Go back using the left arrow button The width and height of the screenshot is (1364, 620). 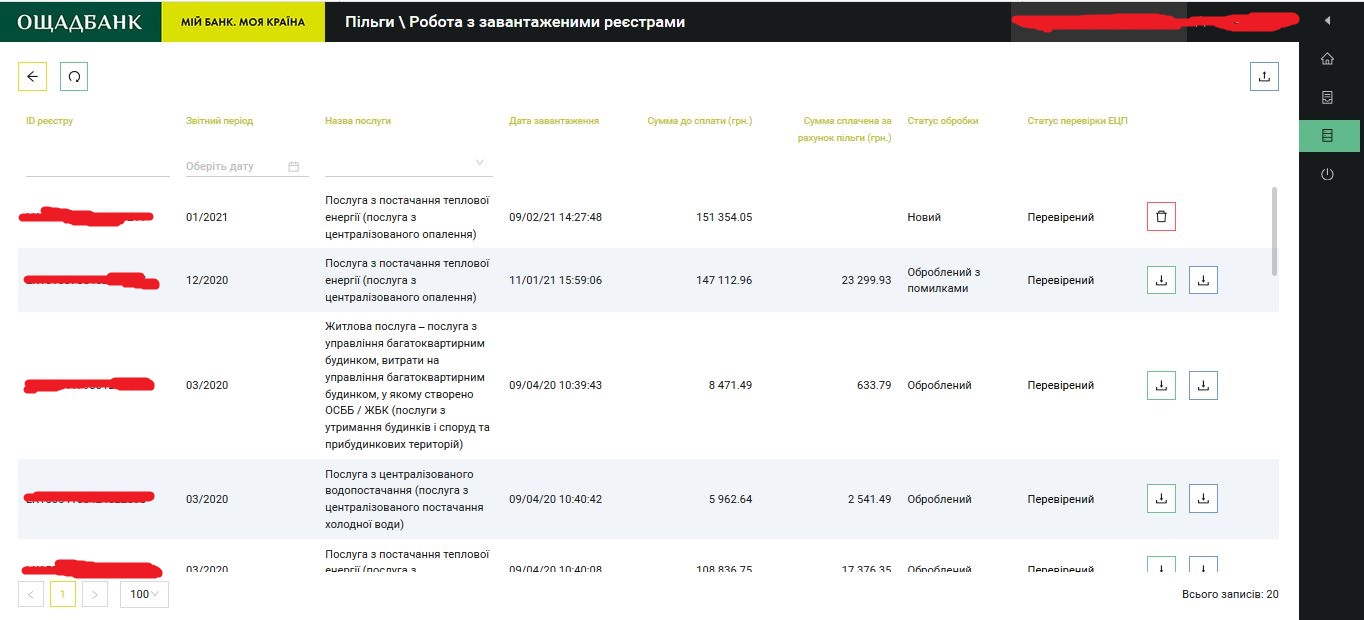(33, 76)
